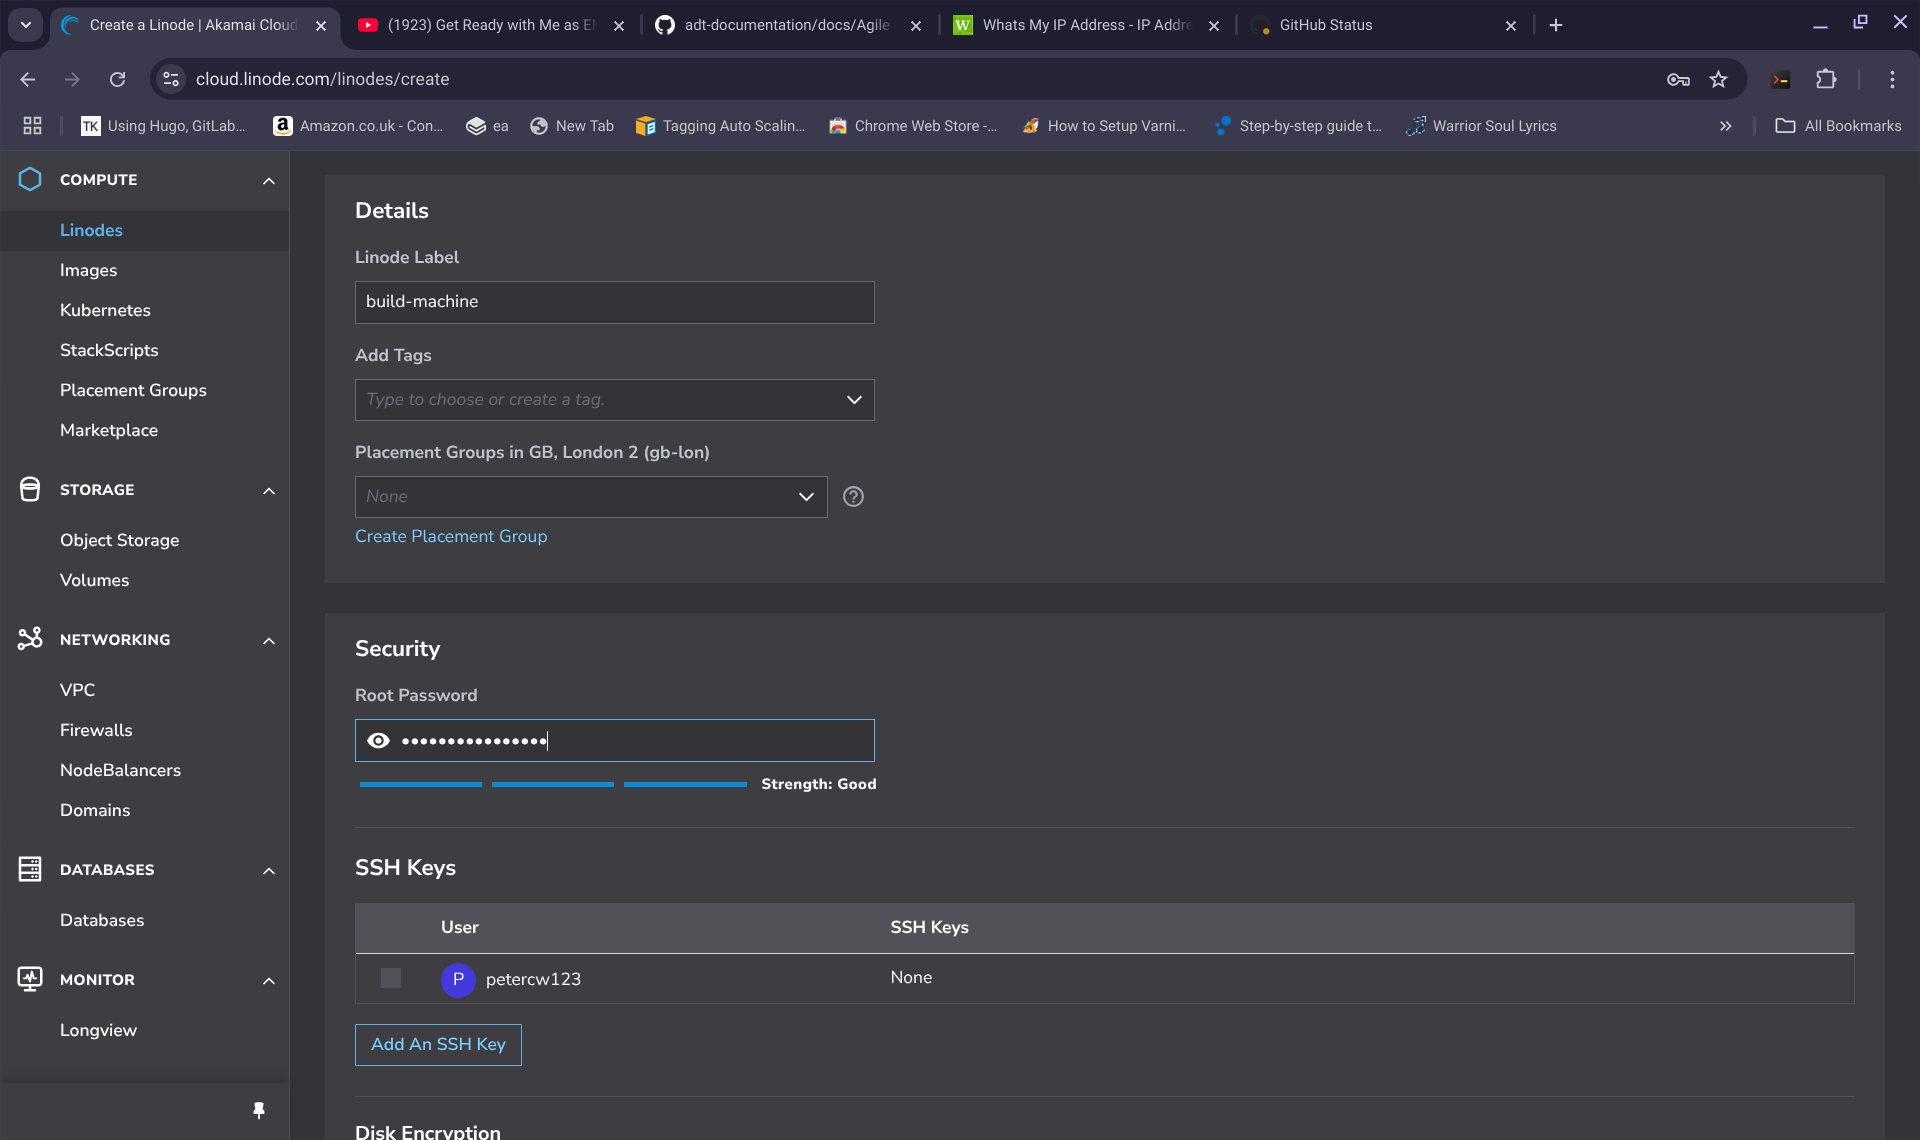
Task: Click the sidebar pin icon
Action: [x=259, y=1110]
